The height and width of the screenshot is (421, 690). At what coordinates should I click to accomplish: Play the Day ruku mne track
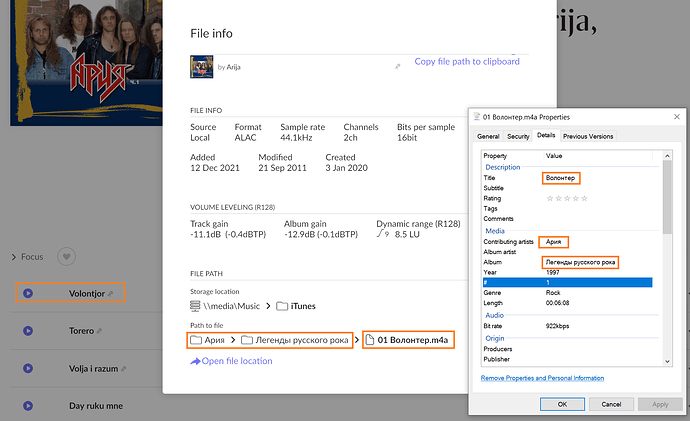click(28, 406)
